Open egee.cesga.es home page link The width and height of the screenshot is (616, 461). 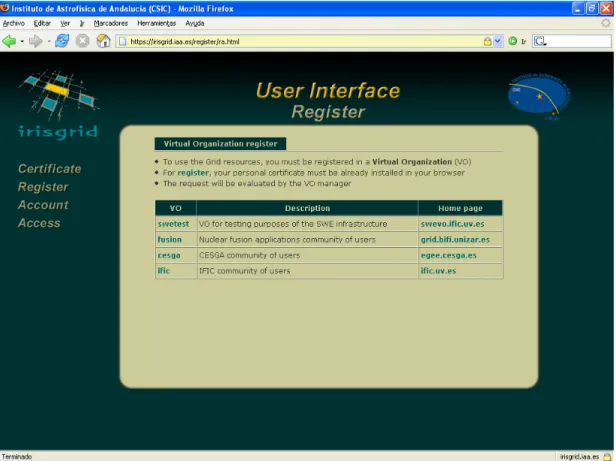coord(449,255)
